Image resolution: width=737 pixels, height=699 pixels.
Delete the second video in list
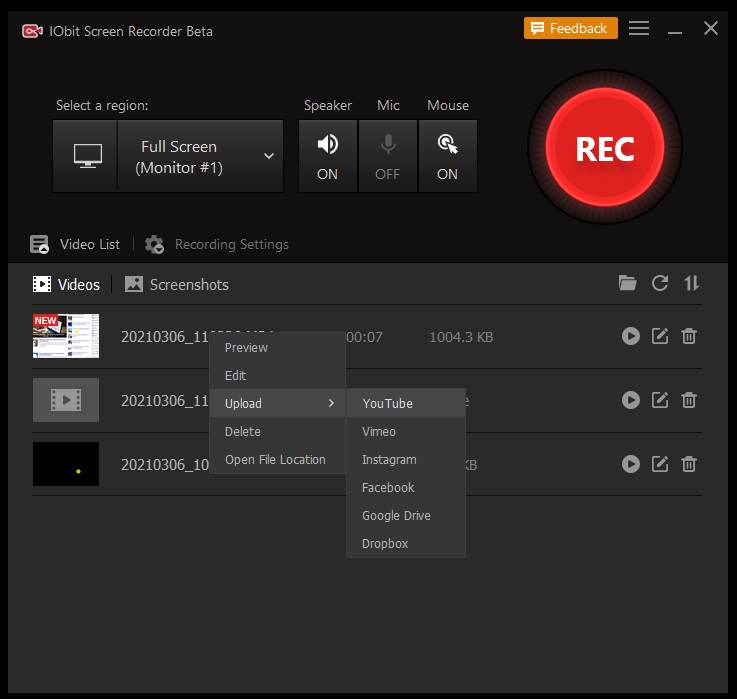click(x=689, y=400)
